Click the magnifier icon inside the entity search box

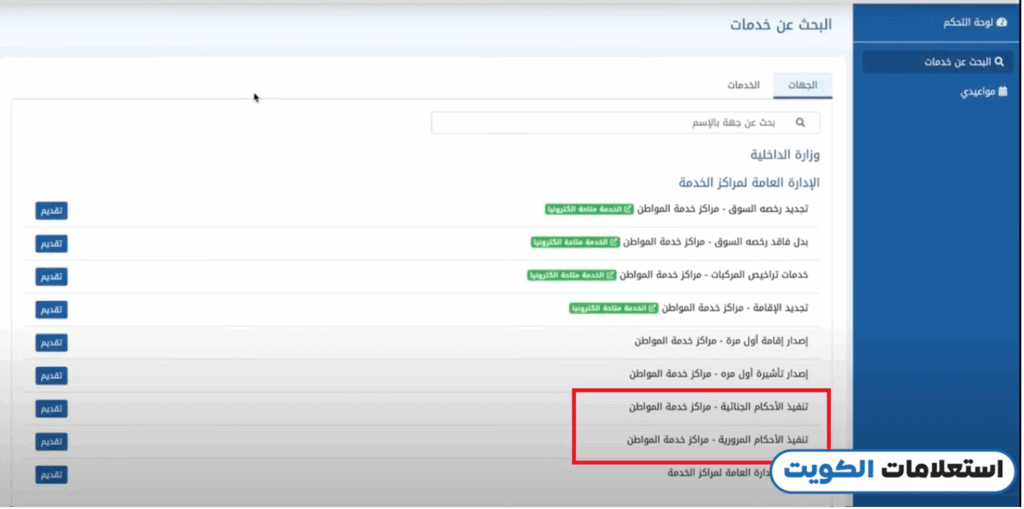[x=800, y=122]
